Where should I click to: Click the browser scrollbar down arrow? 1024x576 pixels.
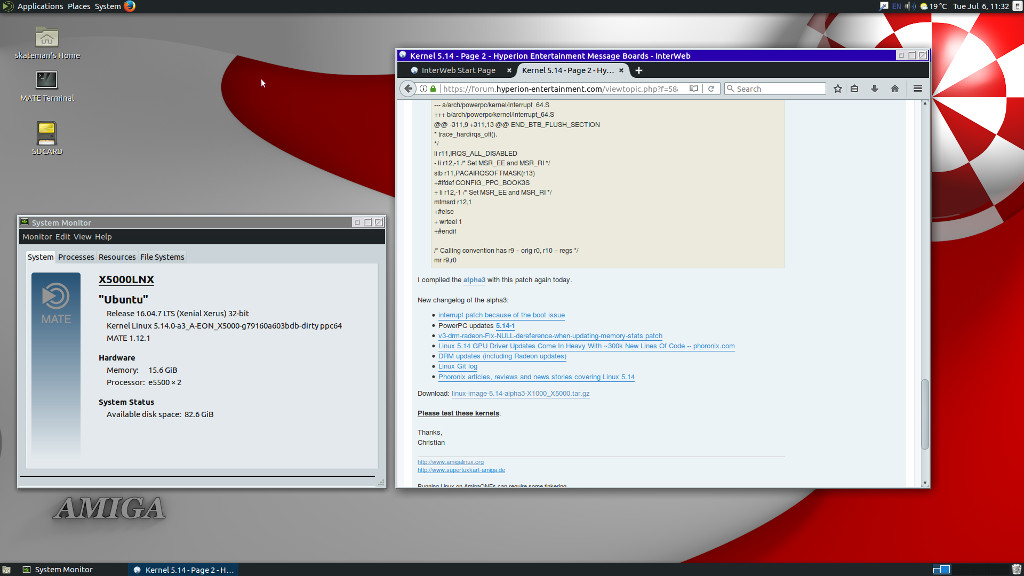point(925,483)
